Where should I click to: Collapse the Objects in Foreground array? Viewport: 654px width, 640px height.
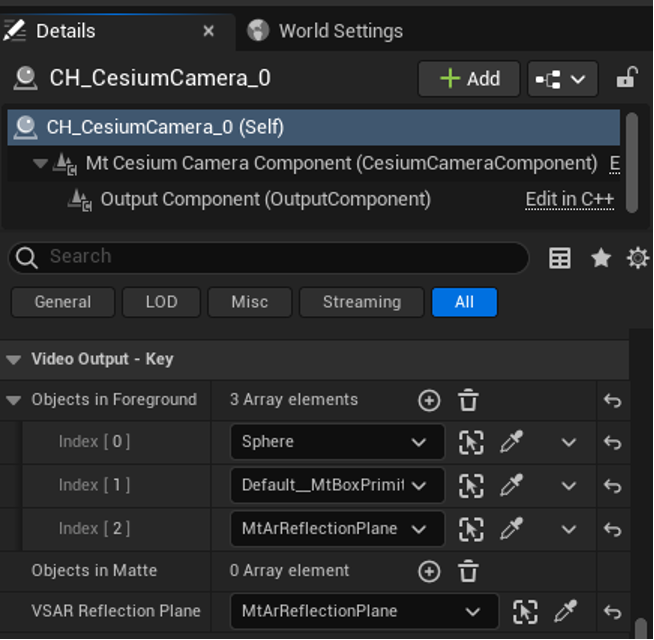pos(14,400)
